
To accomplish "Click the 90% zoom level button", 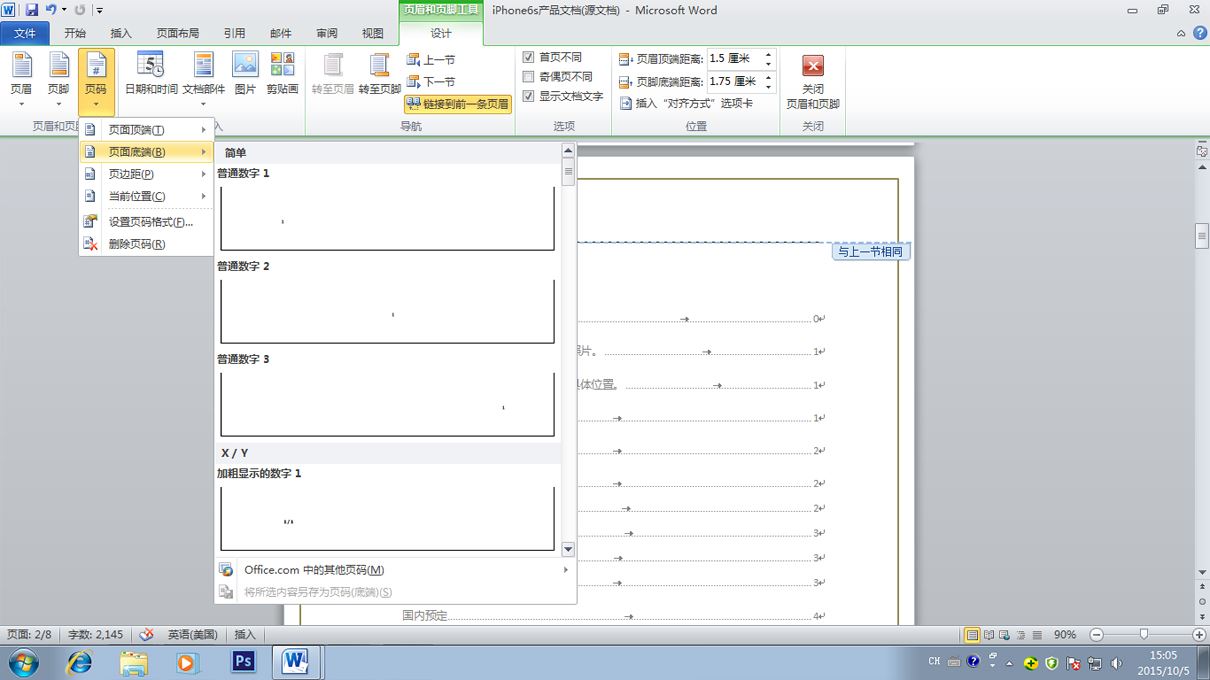I will coord(1065,635).
